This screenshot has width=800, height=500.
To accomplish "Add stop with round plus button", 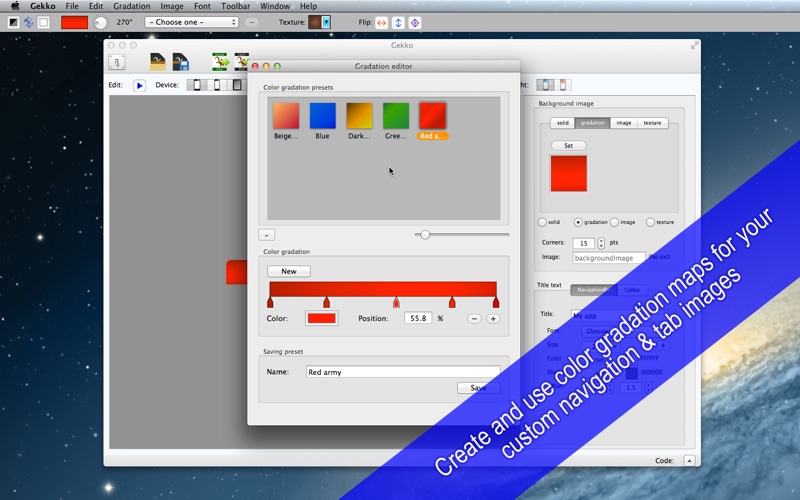I will click(493, 319).
